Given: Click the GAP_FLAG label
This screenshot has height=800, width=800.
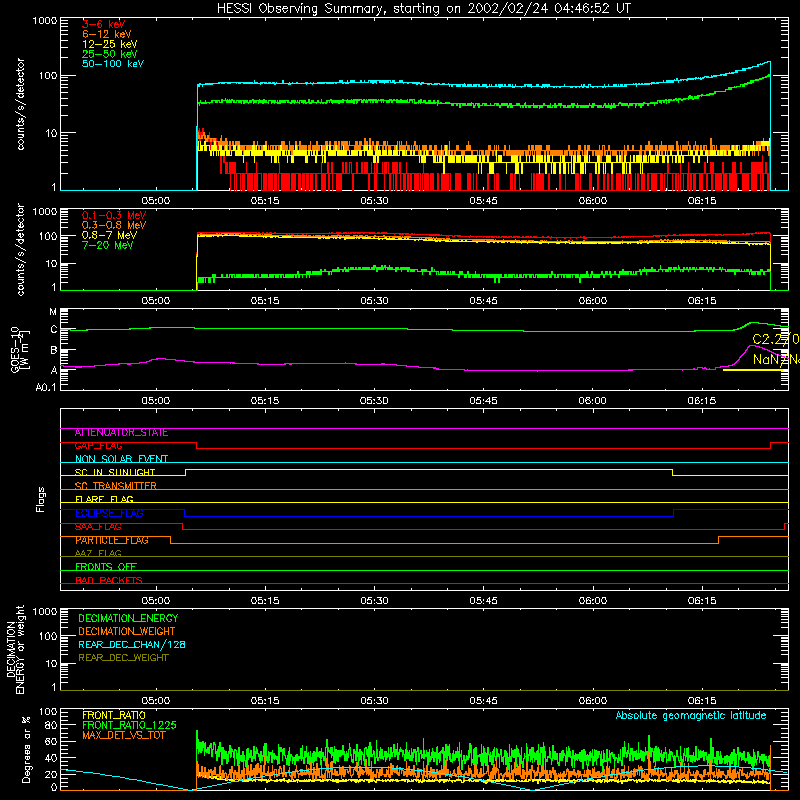Looking at the screenshot, I should 98,446.
